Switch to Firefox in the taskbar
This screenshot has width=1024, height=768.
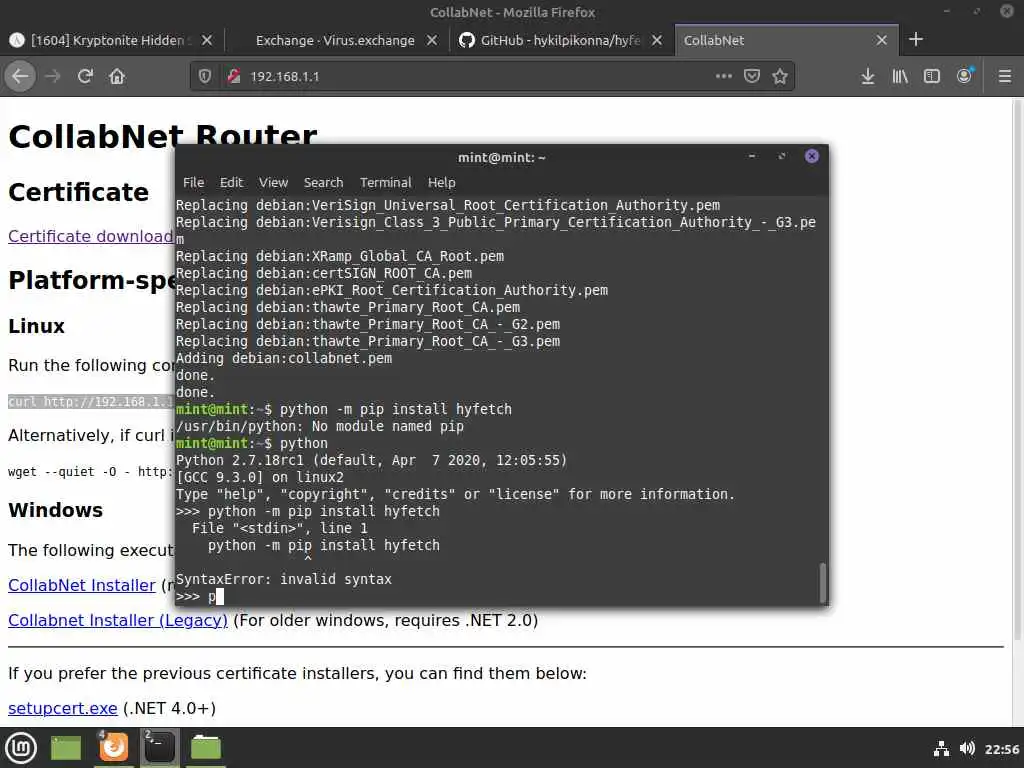pyautogui.click(x=114, y=747)
